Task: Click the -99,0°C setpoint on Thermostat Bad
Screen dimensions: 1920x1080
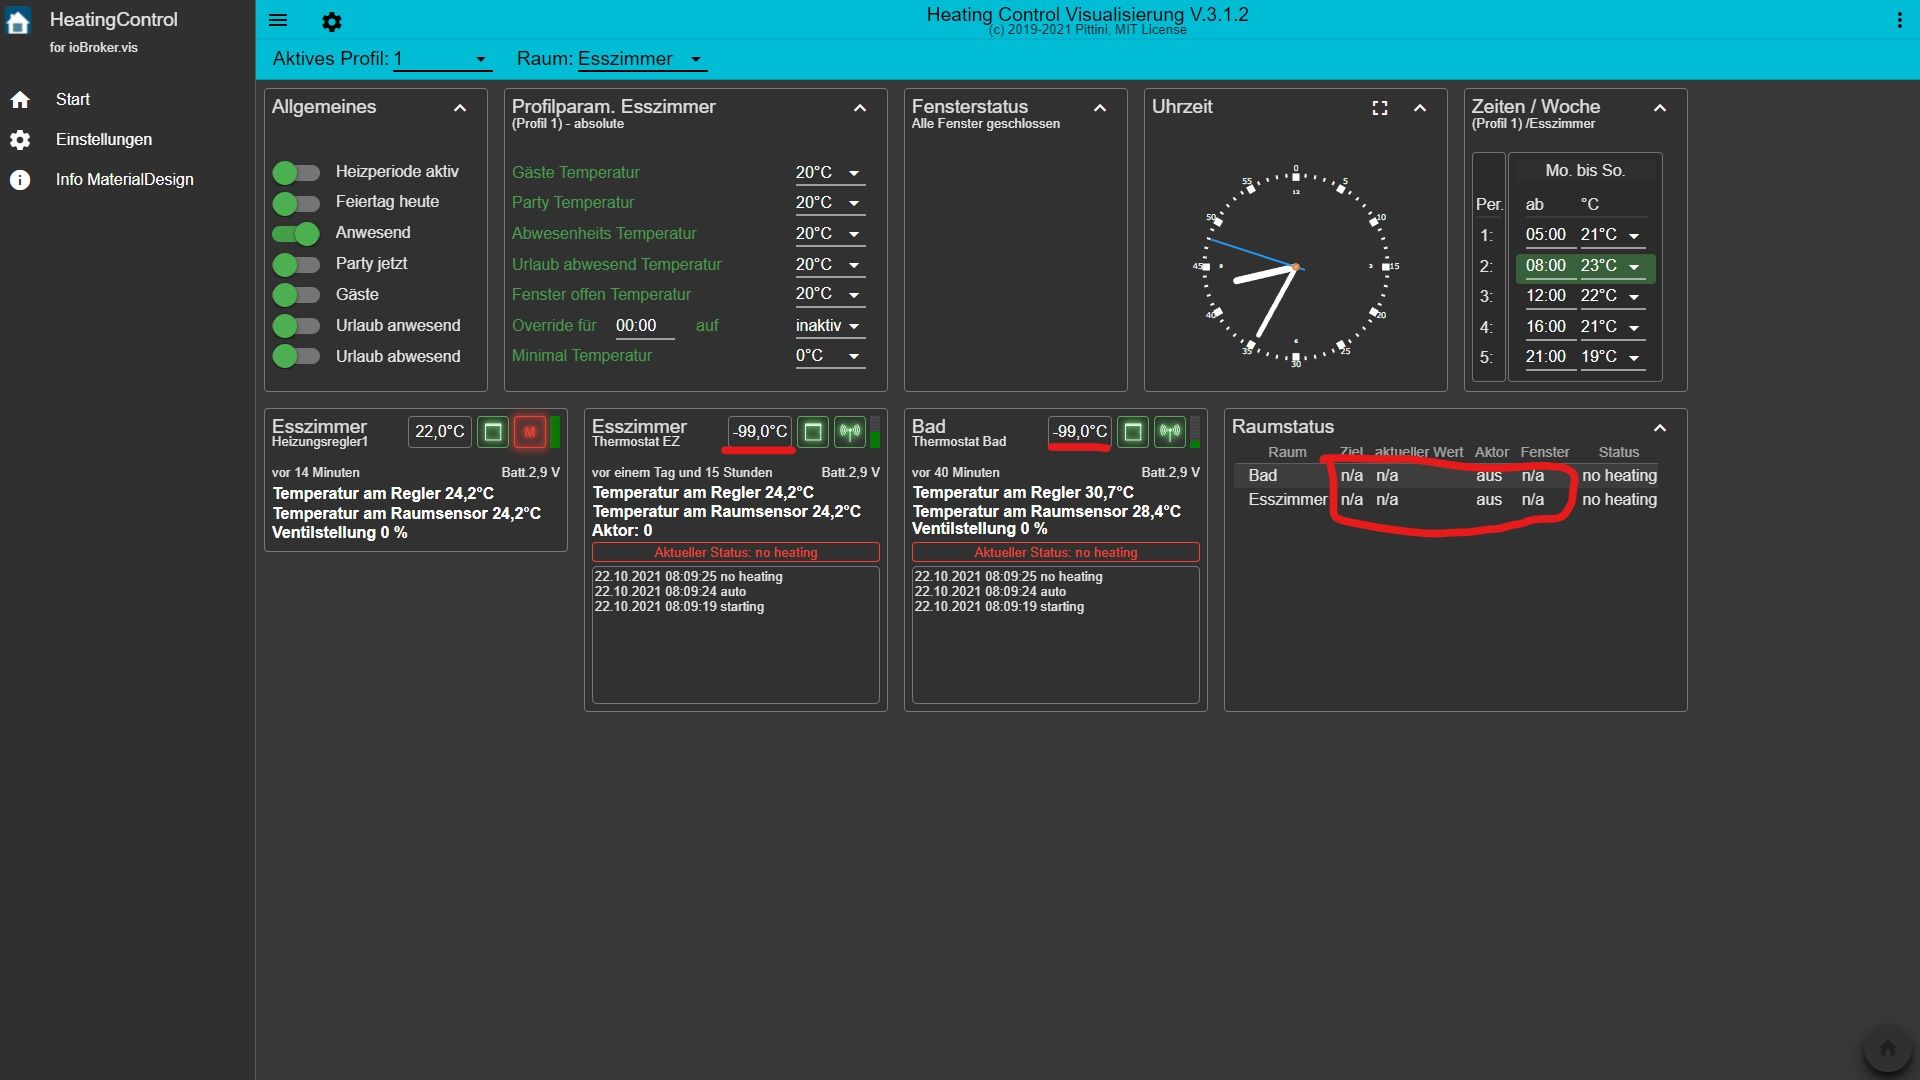Action: (x=1080, y=432)
